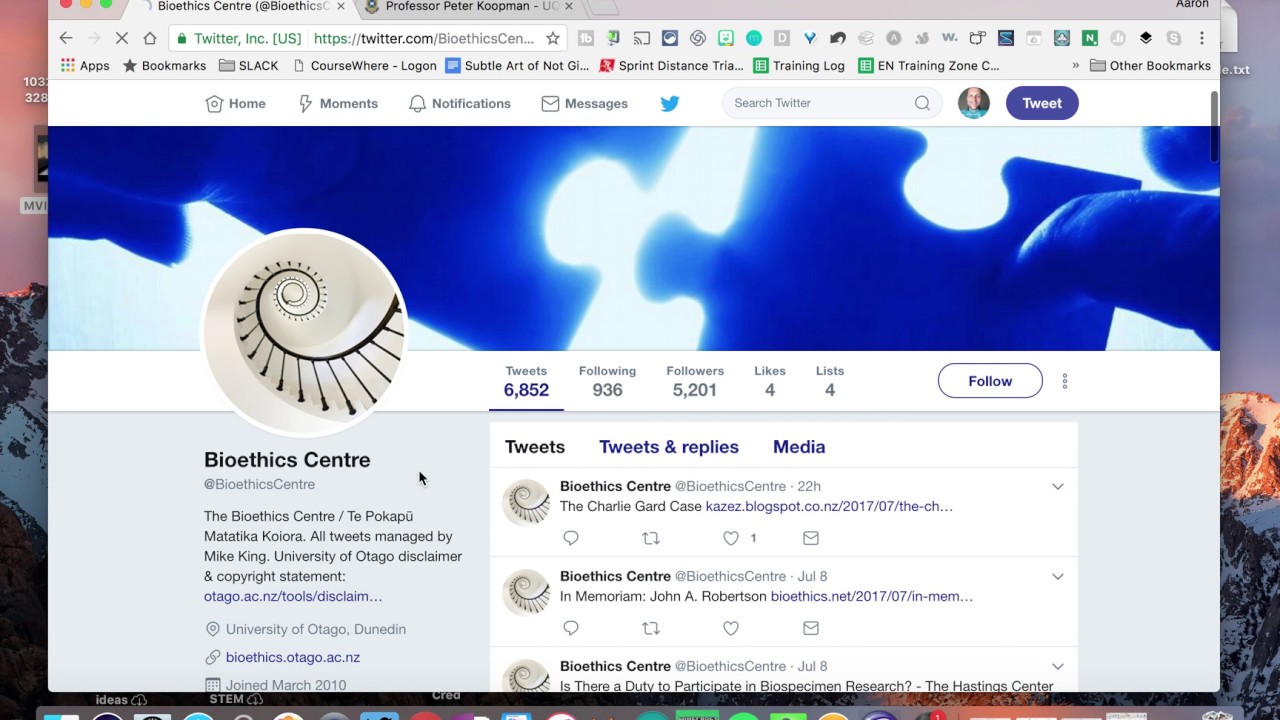Image resolution: width=1280 pixels, height=720 pixels.
Task: Click the W. extension icon
Action: pos(950,38)
